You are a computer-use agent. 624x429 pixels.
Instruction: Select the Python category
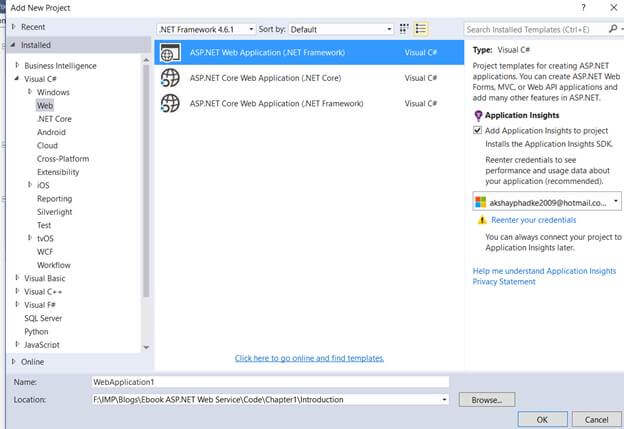point(36,332)
